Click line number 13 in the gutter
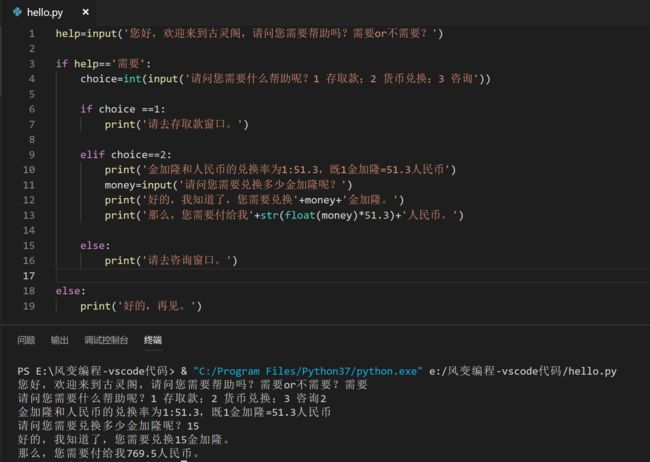The image size is (650, 462). coord(29,215)
